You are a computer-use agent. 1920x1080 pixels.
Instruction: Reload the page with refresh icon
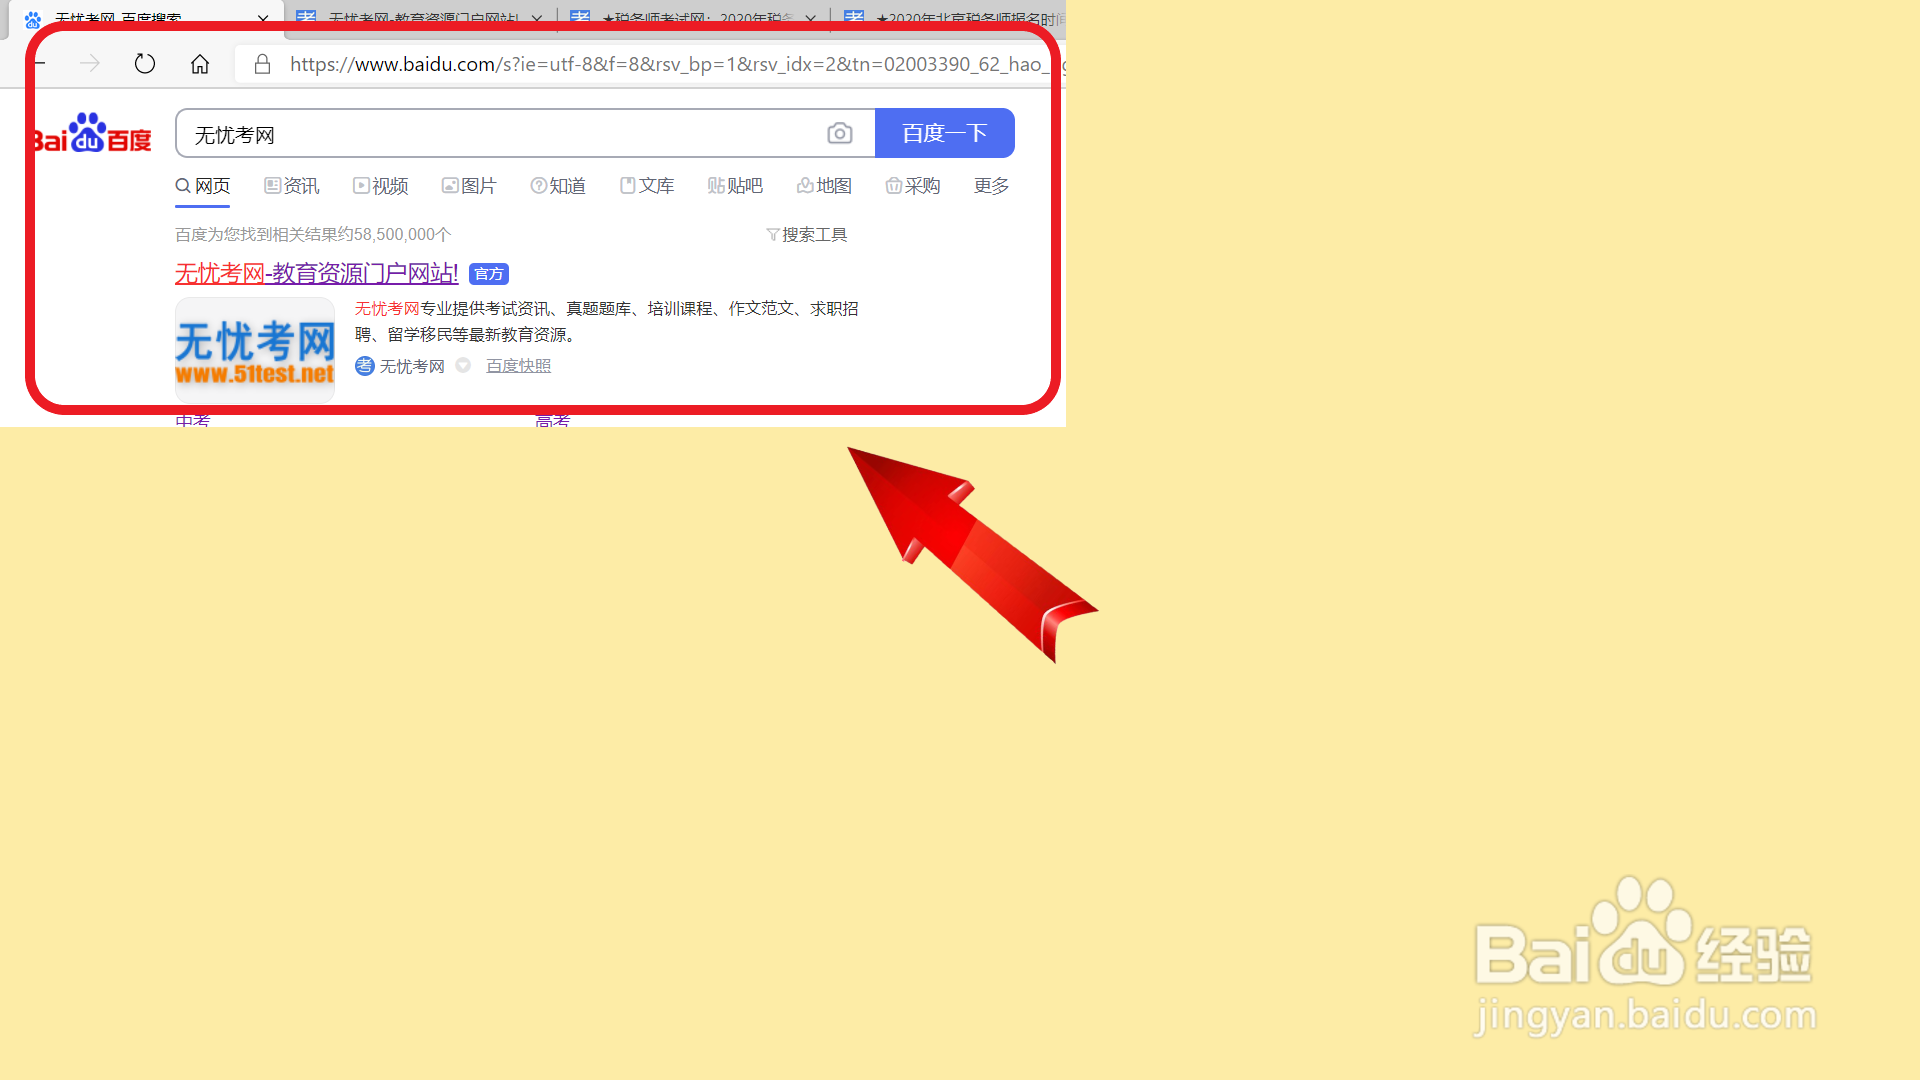coord(145,64)
